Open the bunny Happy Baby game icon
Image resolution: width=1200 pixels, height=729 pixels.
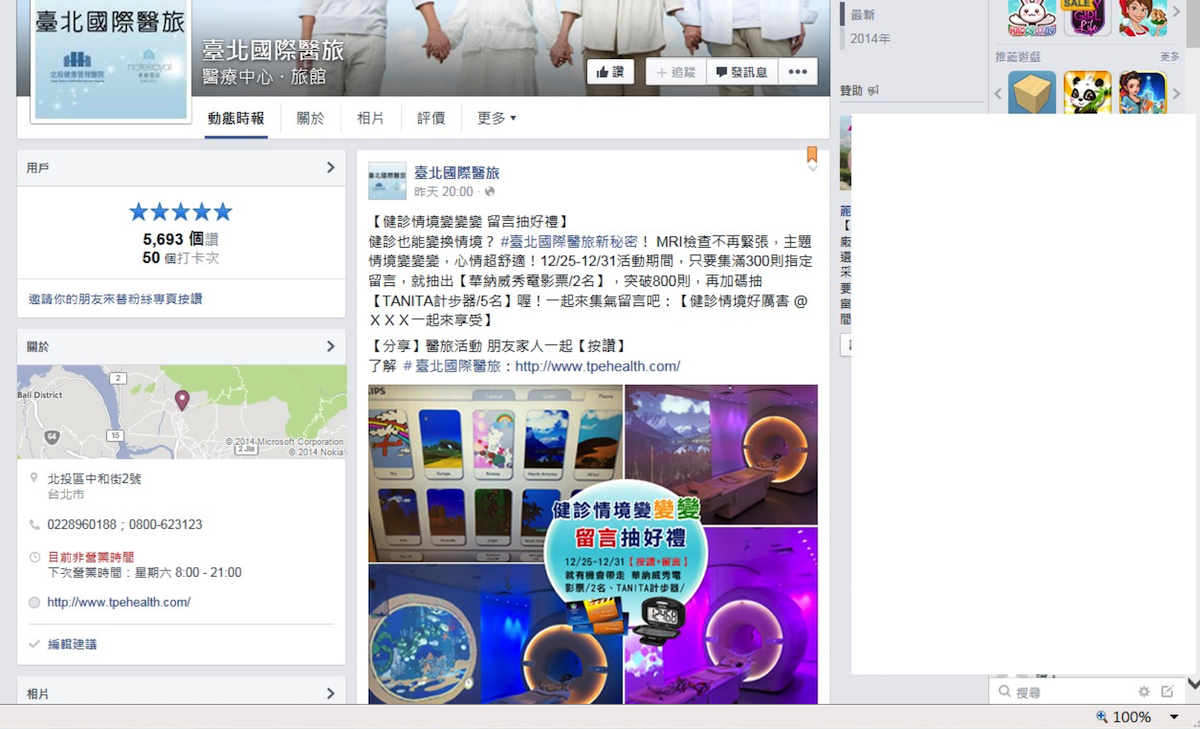1032,17
